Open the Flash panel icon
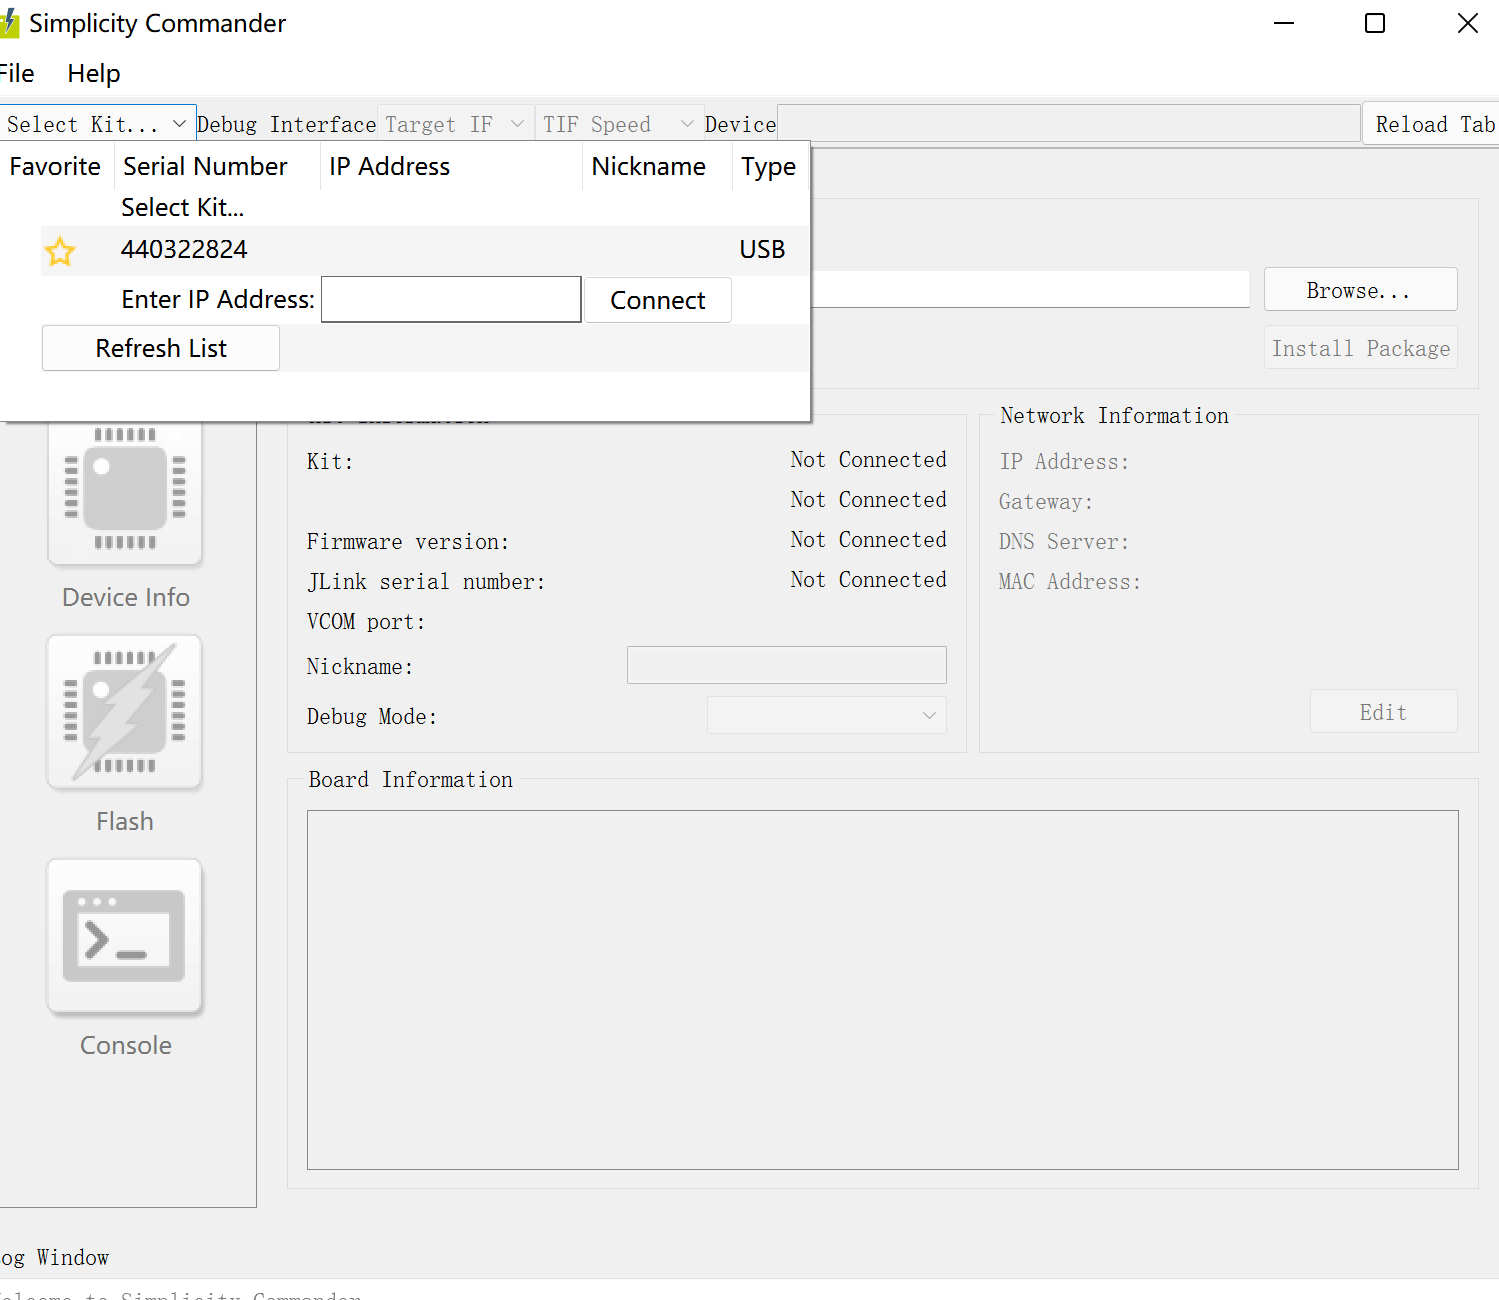 (x=125, y=712)
